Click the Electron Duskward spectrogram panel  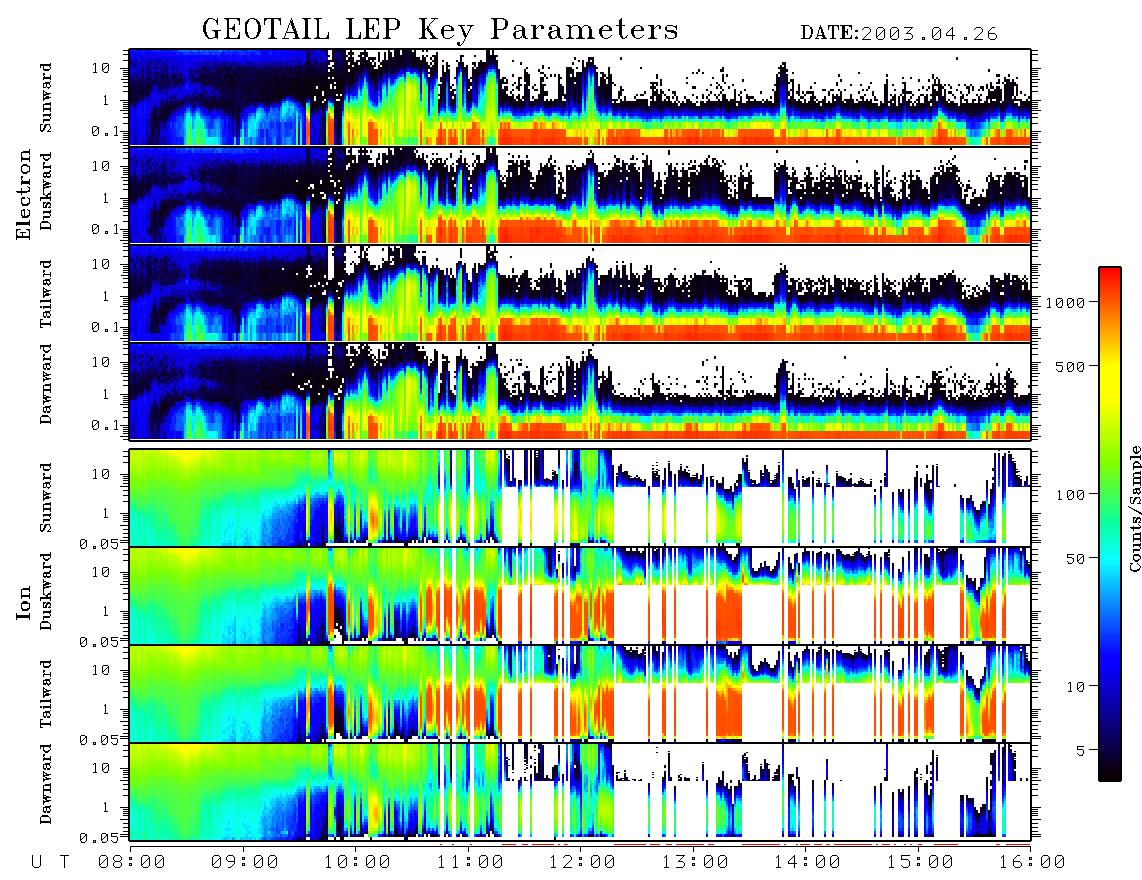(x=580, y=195)
